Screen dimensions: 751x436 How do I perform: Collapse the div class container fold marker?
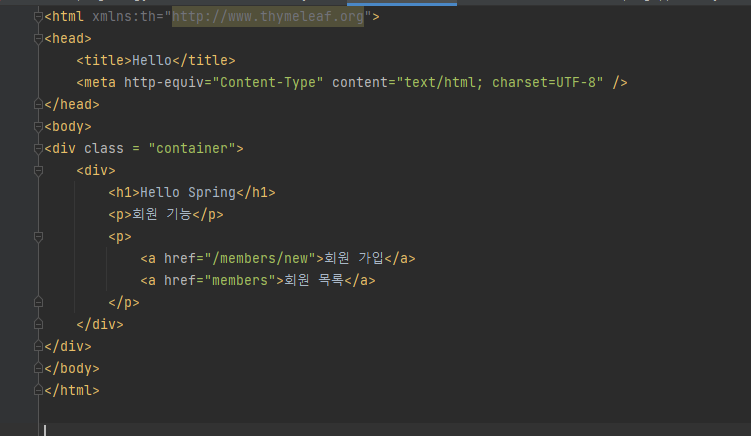39,149
